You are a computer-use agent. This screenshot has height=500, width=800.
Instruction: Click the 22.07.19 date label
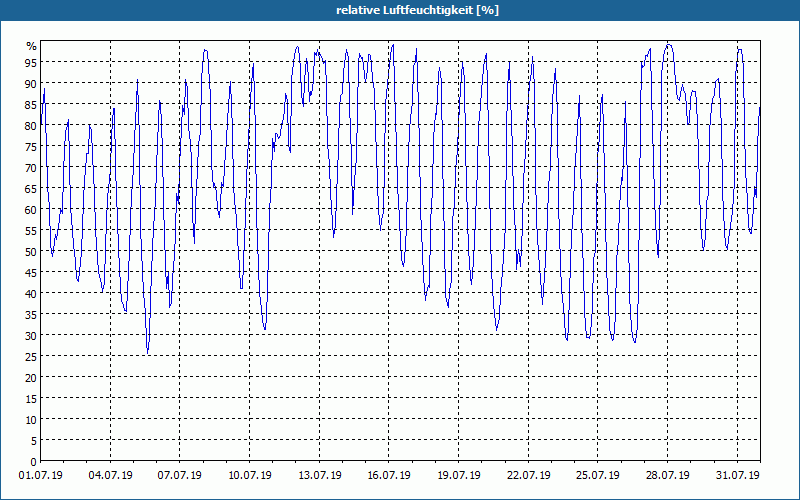(x=528, y=476)
